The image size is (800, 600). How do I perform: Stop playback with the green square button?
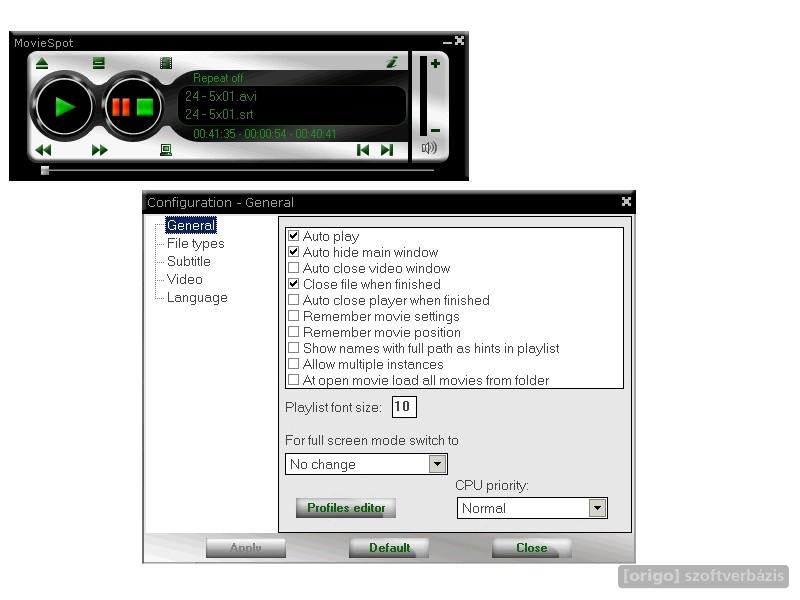(x=145, y=107)
